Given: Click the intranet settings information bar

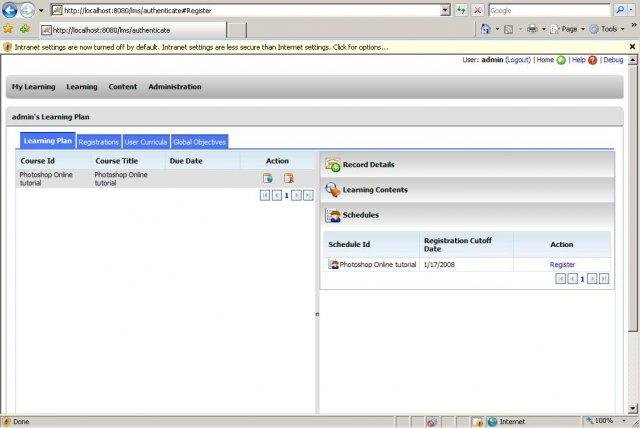Looking at the screenshot, I should point(314,47).
